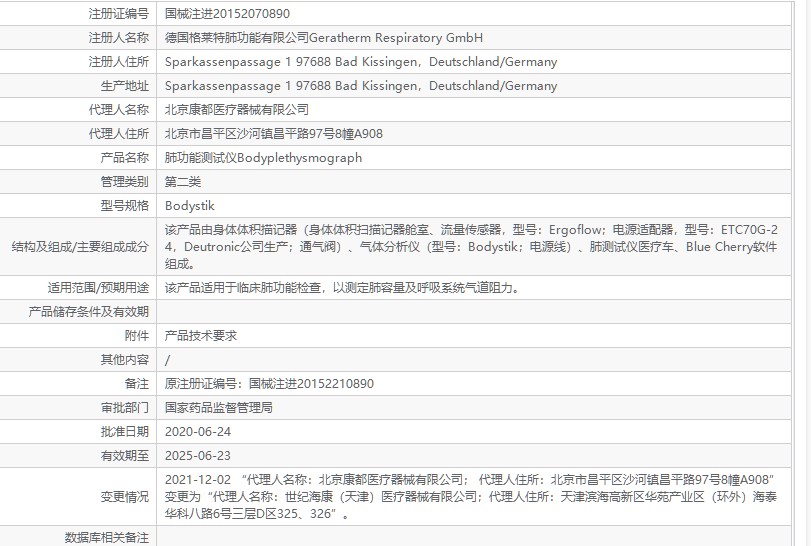The height and width of the screenshot is (546, 811).
Task: Click the 管理类别 label
Action: pos(125,181)
